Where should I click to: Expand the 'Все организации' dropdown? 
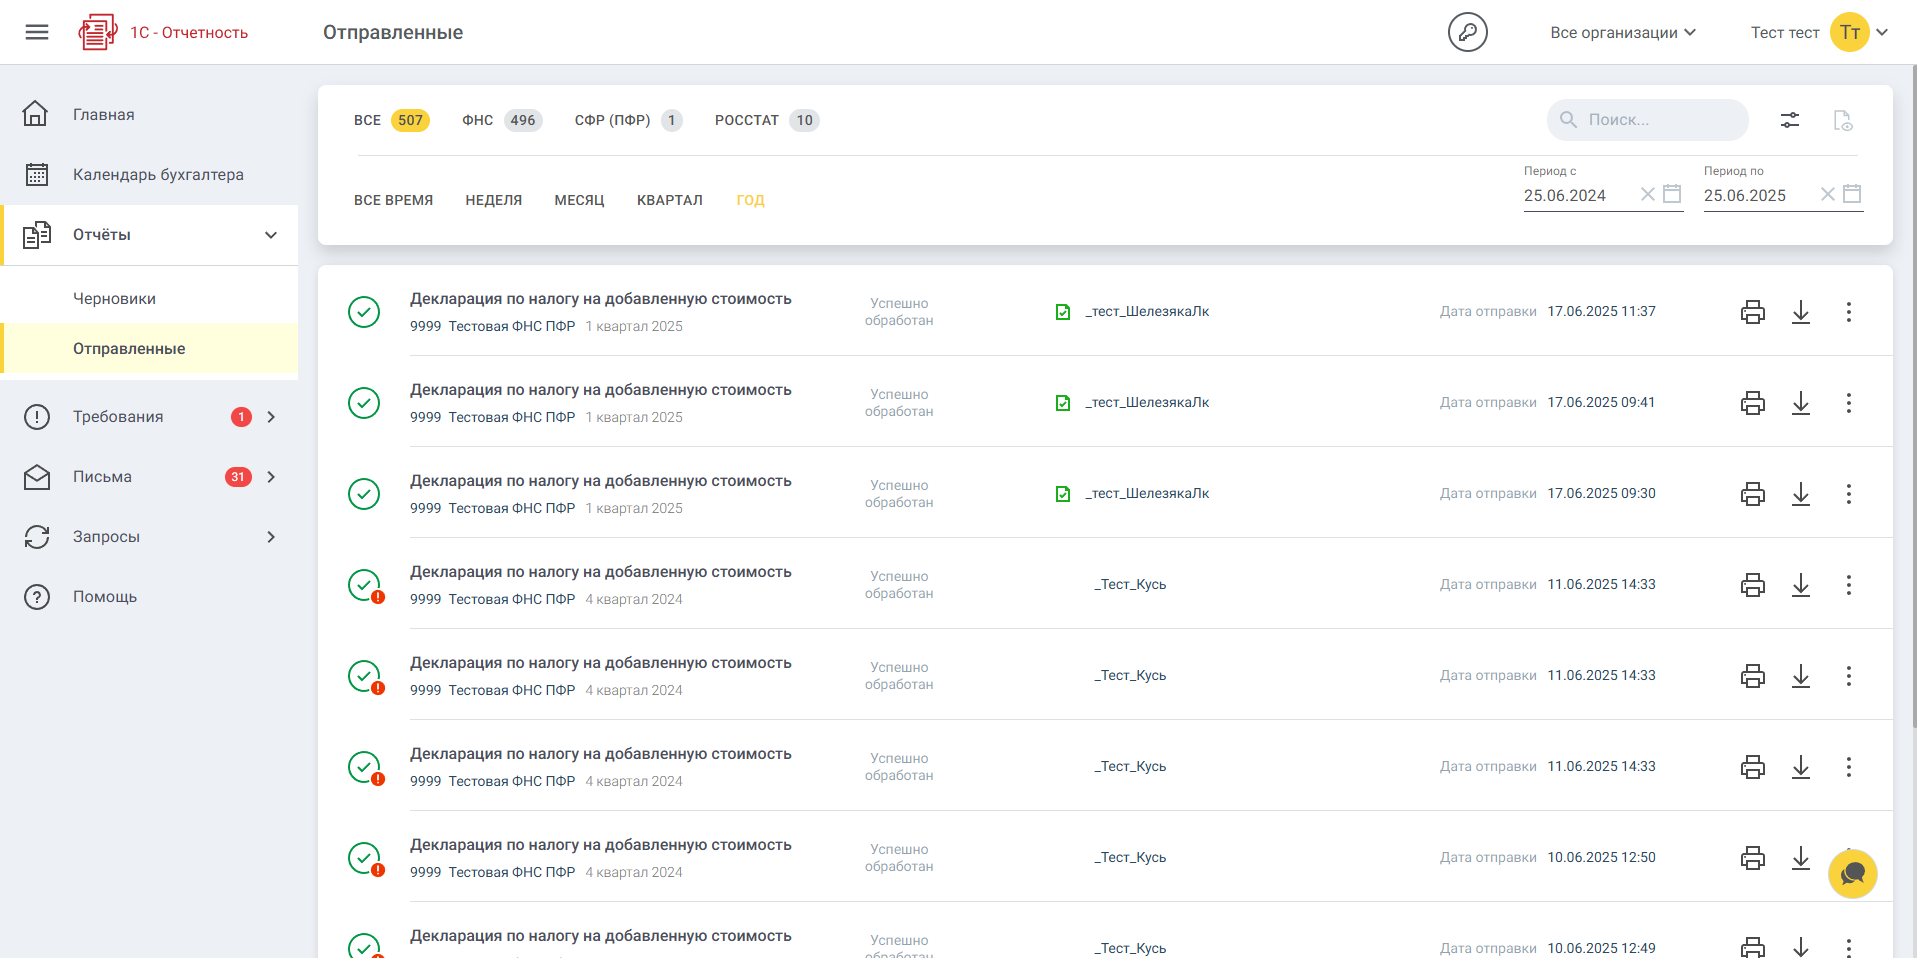[1622, 32]
